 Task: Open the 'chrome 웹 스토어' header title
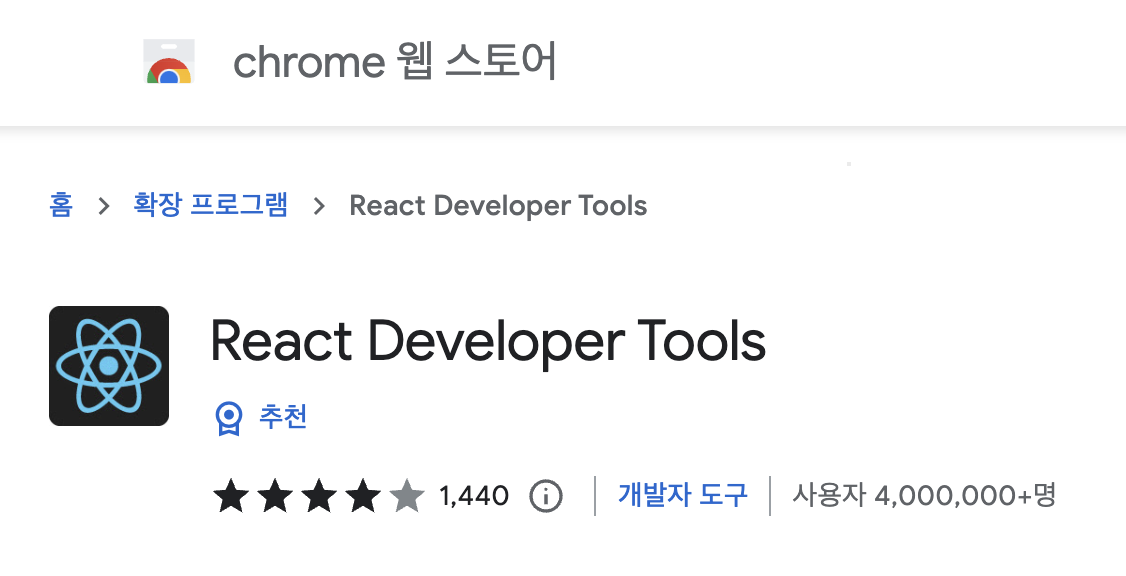[x=395, y=62]
